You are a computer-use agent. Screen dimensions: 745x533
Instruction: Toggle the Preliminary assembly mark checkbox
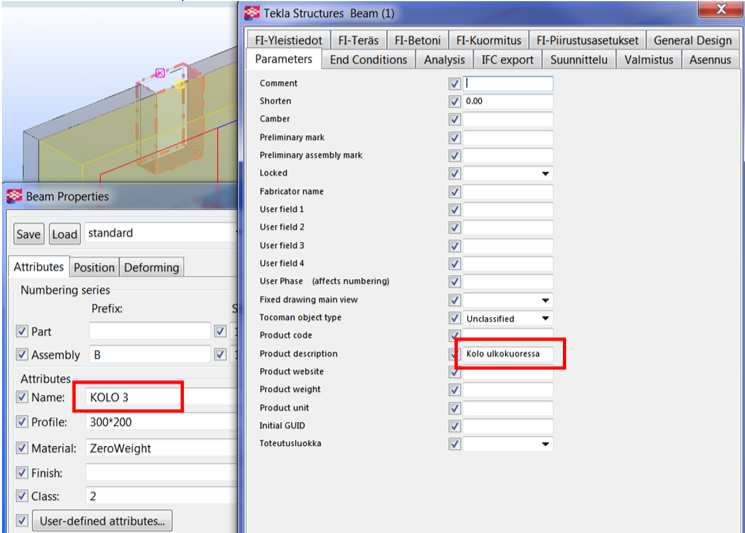[455, 156]
